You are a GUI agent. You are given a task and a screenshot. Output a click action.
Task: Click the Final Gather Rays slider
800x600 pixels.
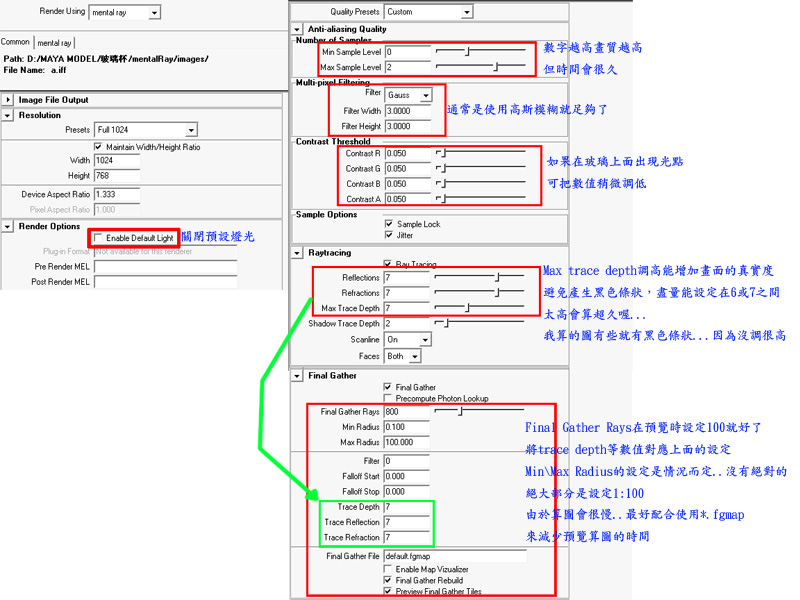480,411
